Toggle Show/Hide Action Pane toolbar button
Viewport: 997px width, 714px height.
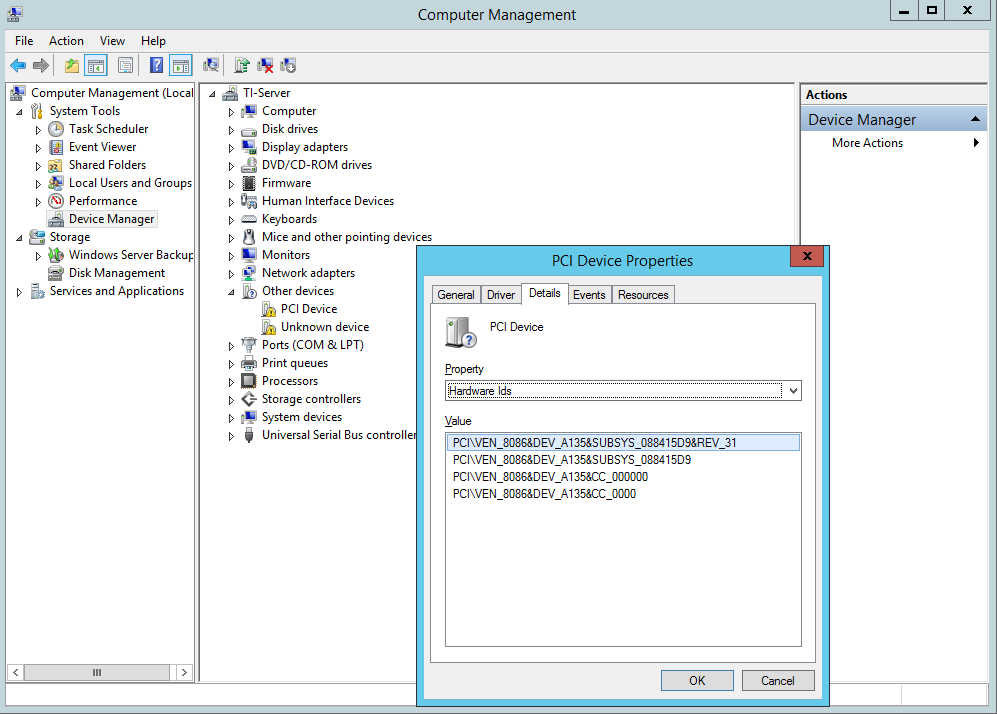(x=180, y=66)
